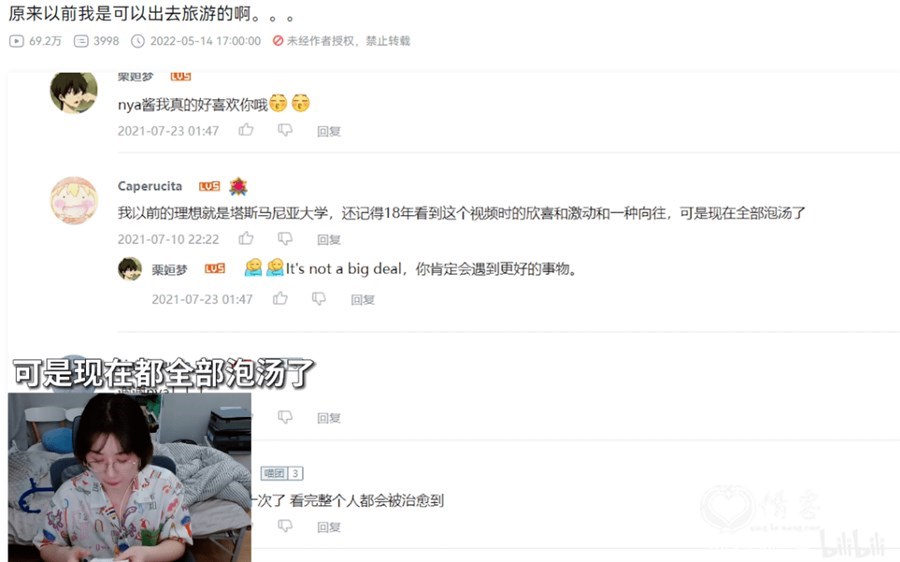Dislike the comment above the fan badge
Image resolution: width=900 pixels, height=562 pixels.
point(285,417)
